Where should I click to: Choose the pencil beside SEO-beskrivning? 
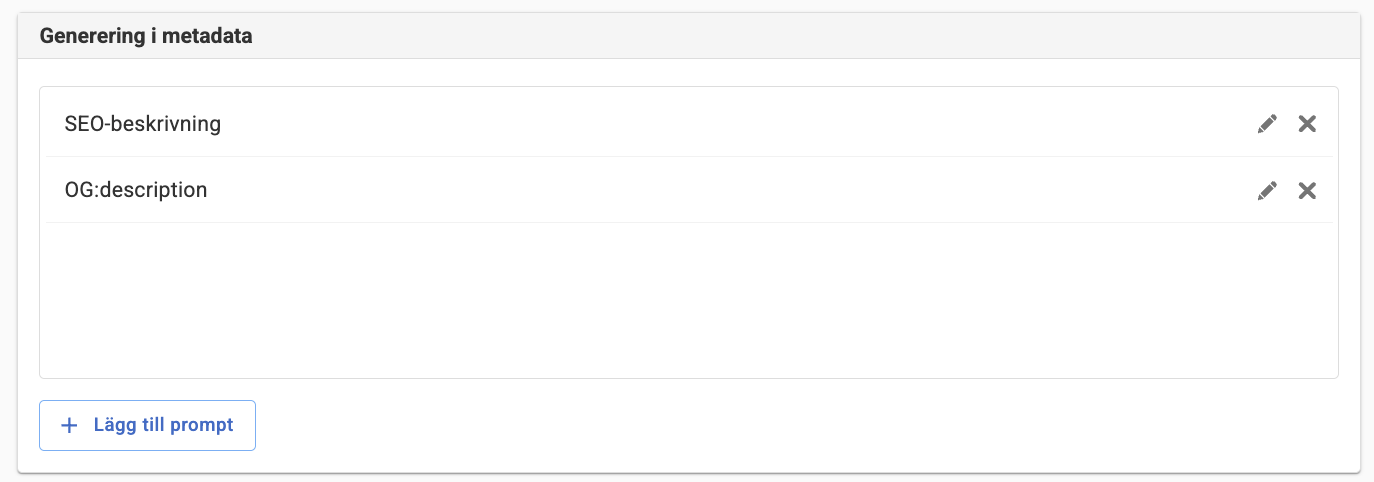coord(1267,124)
